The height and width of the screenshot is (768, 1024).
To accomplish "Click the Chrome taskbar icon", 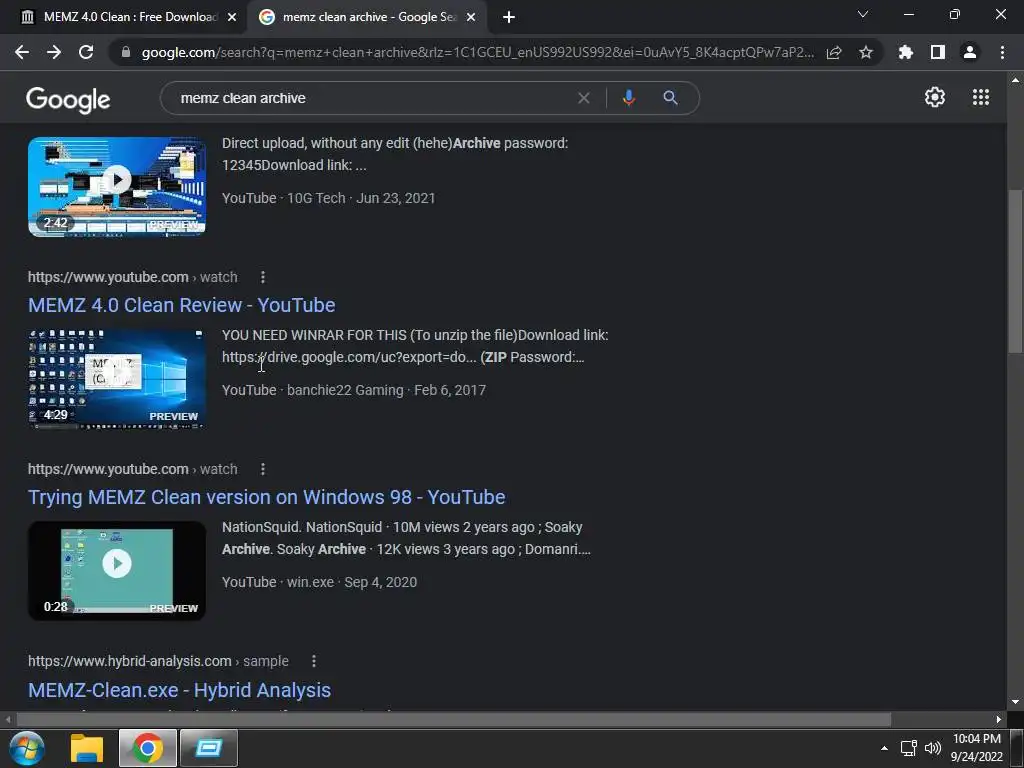I will 148,748.
